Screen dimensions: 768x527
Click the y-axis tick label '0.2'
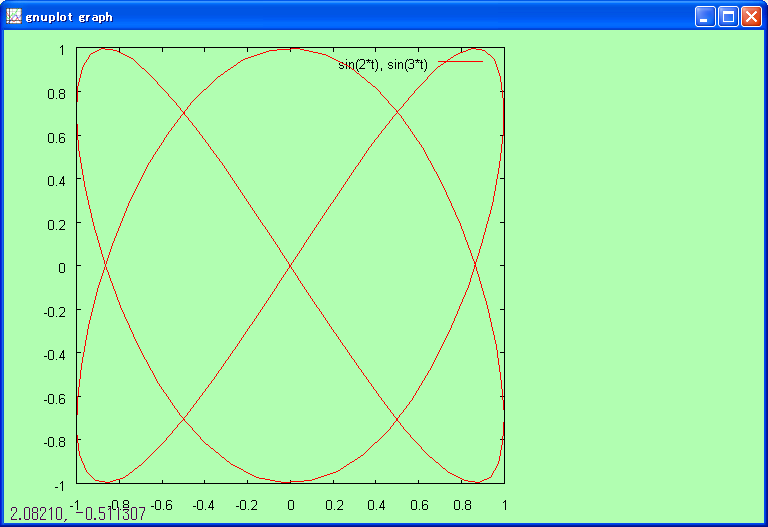(56, 224)
